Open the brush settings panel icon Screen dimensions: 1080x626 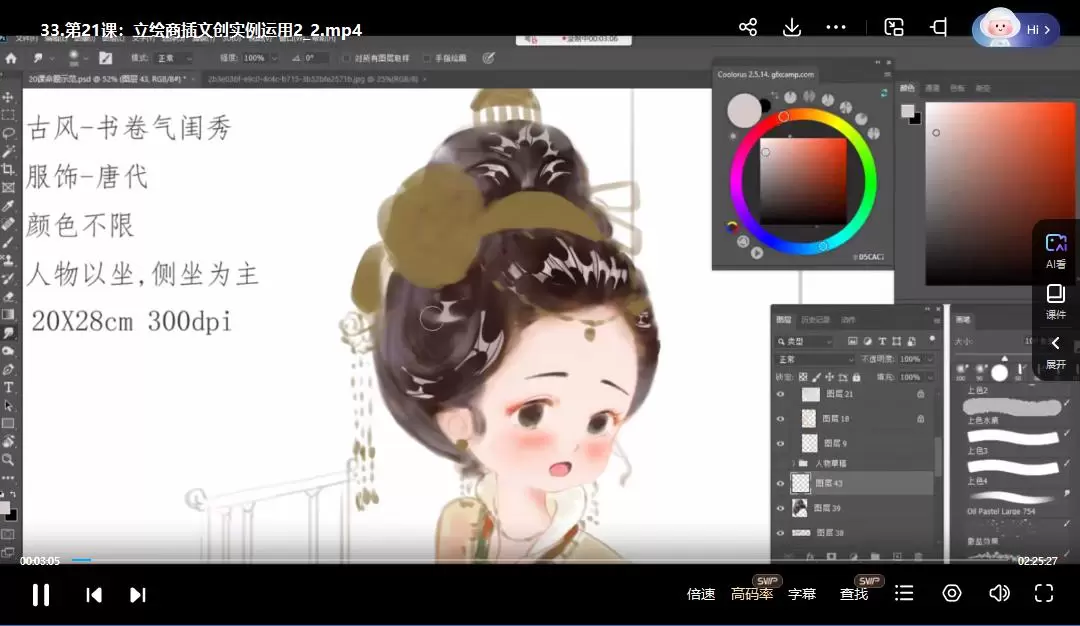click(x=105, y=58)
